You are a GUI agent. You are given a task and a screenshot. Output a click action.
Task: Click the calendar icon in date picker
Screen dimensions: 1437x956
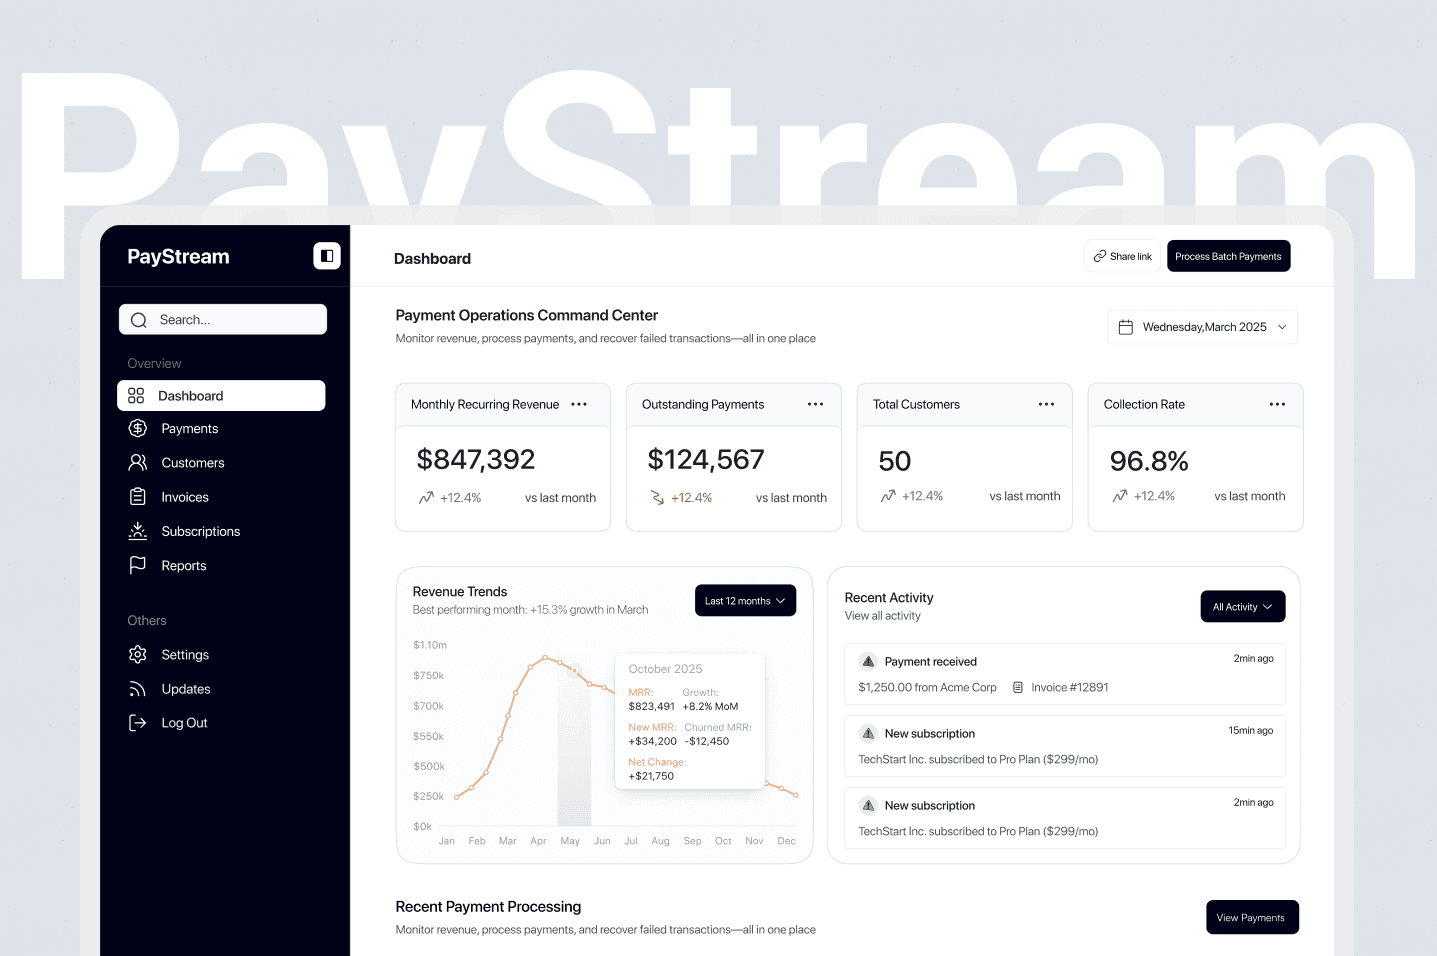pyautogui.click(x=1125, y=327)
